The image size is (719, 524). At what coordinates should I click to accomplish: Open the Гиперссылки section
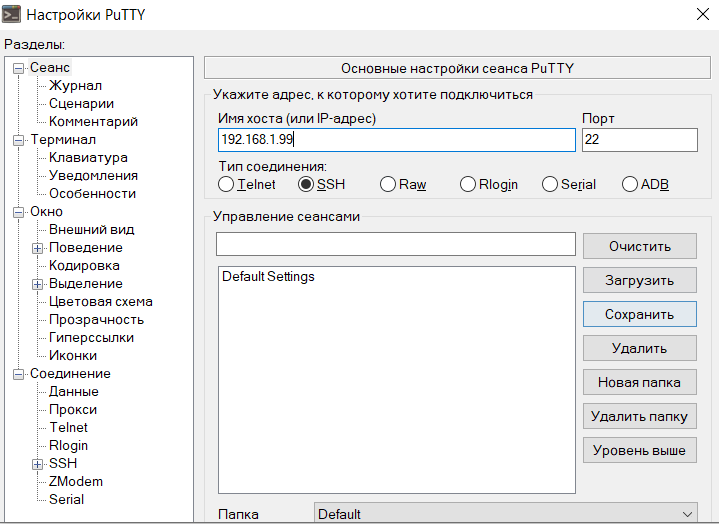[x=91, y=337]
